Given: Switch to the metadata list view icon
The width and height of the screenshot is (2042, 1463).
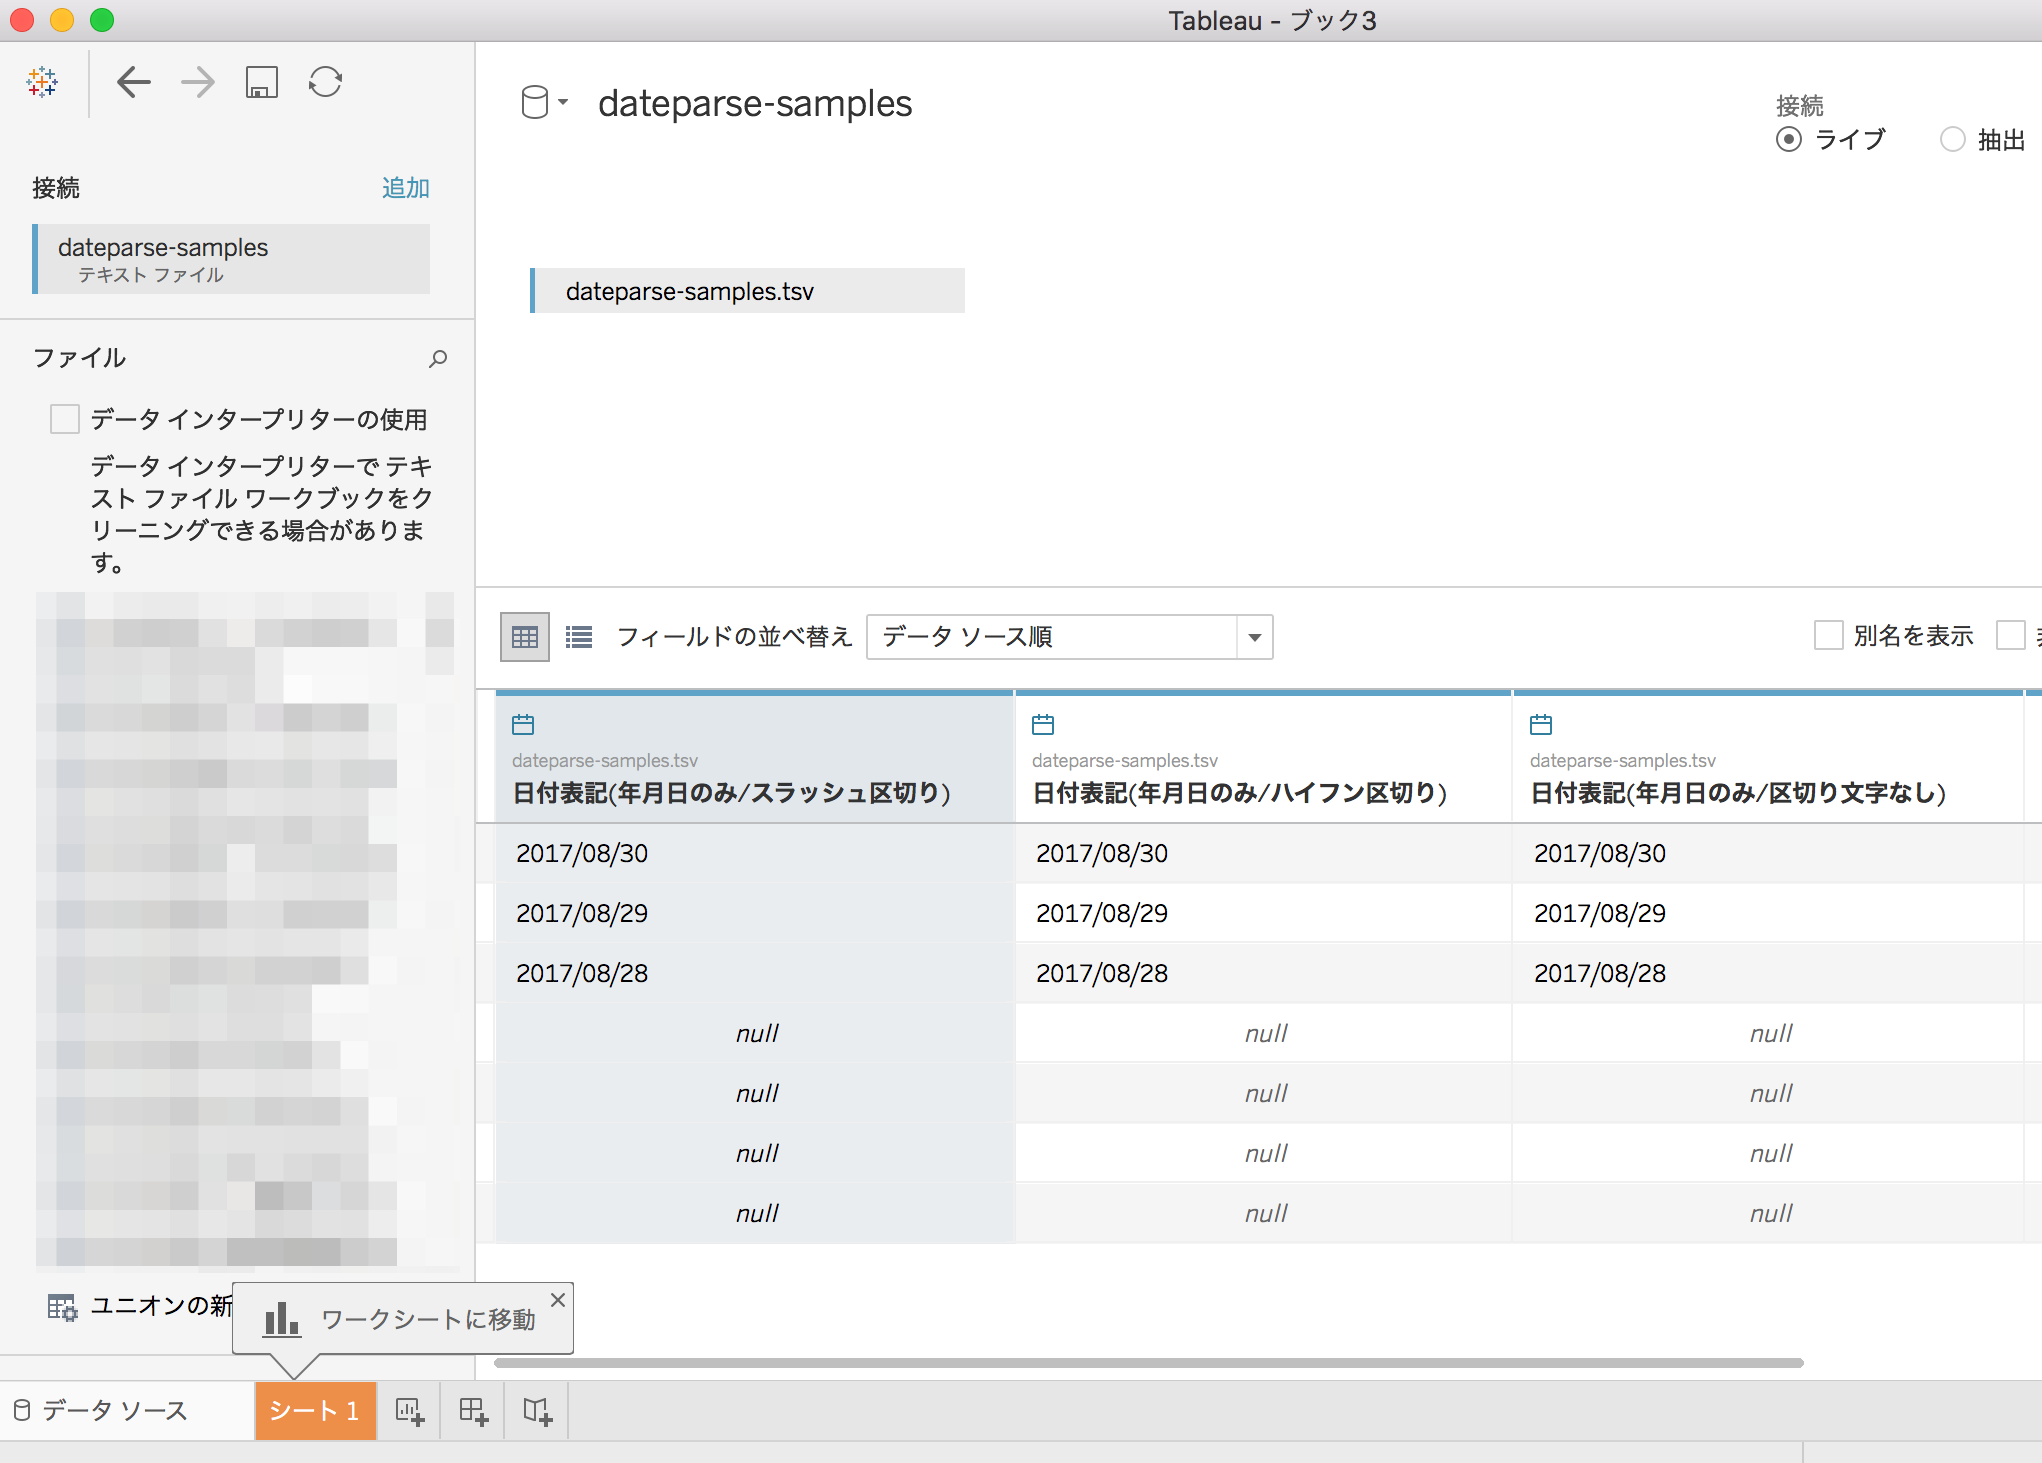Looking at the screenshot, I should coord(578,636).
